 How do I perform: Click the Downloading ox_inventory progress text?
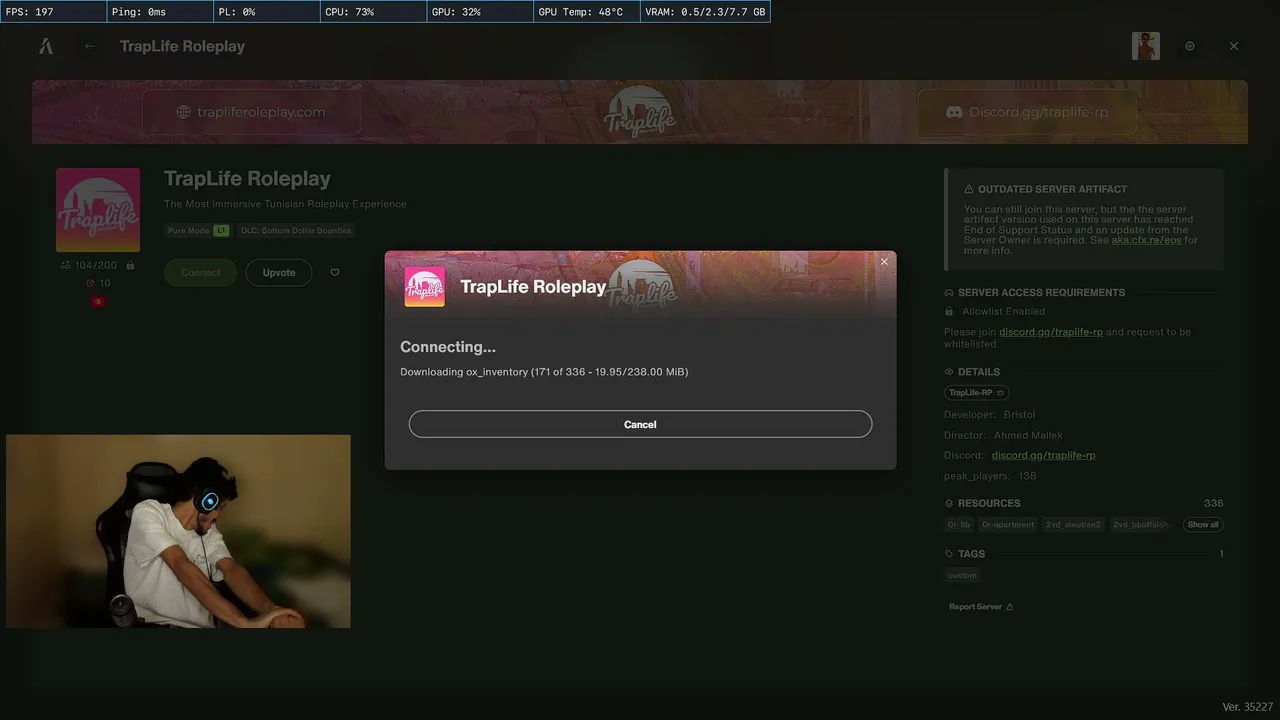click(544, 372)
